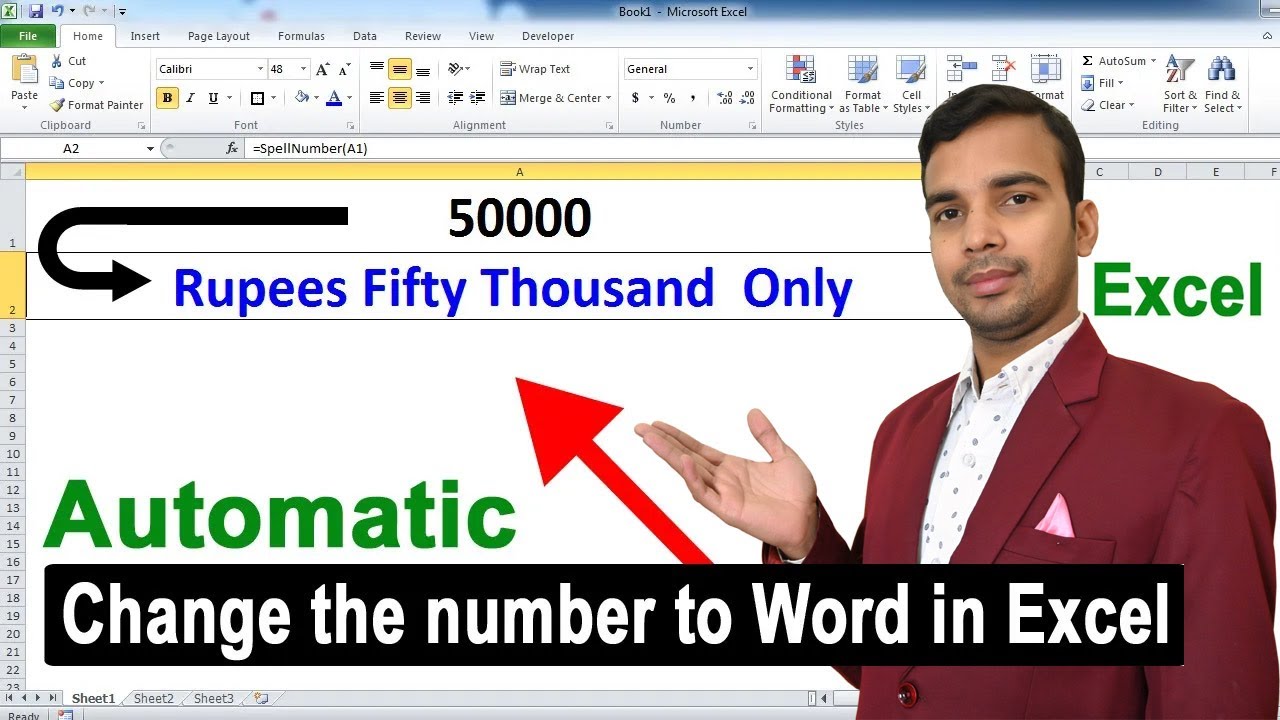The height and width of the screenshot is (720, 1280).
Task: Toggle Middle Align
Action: [x=400, y=69]
